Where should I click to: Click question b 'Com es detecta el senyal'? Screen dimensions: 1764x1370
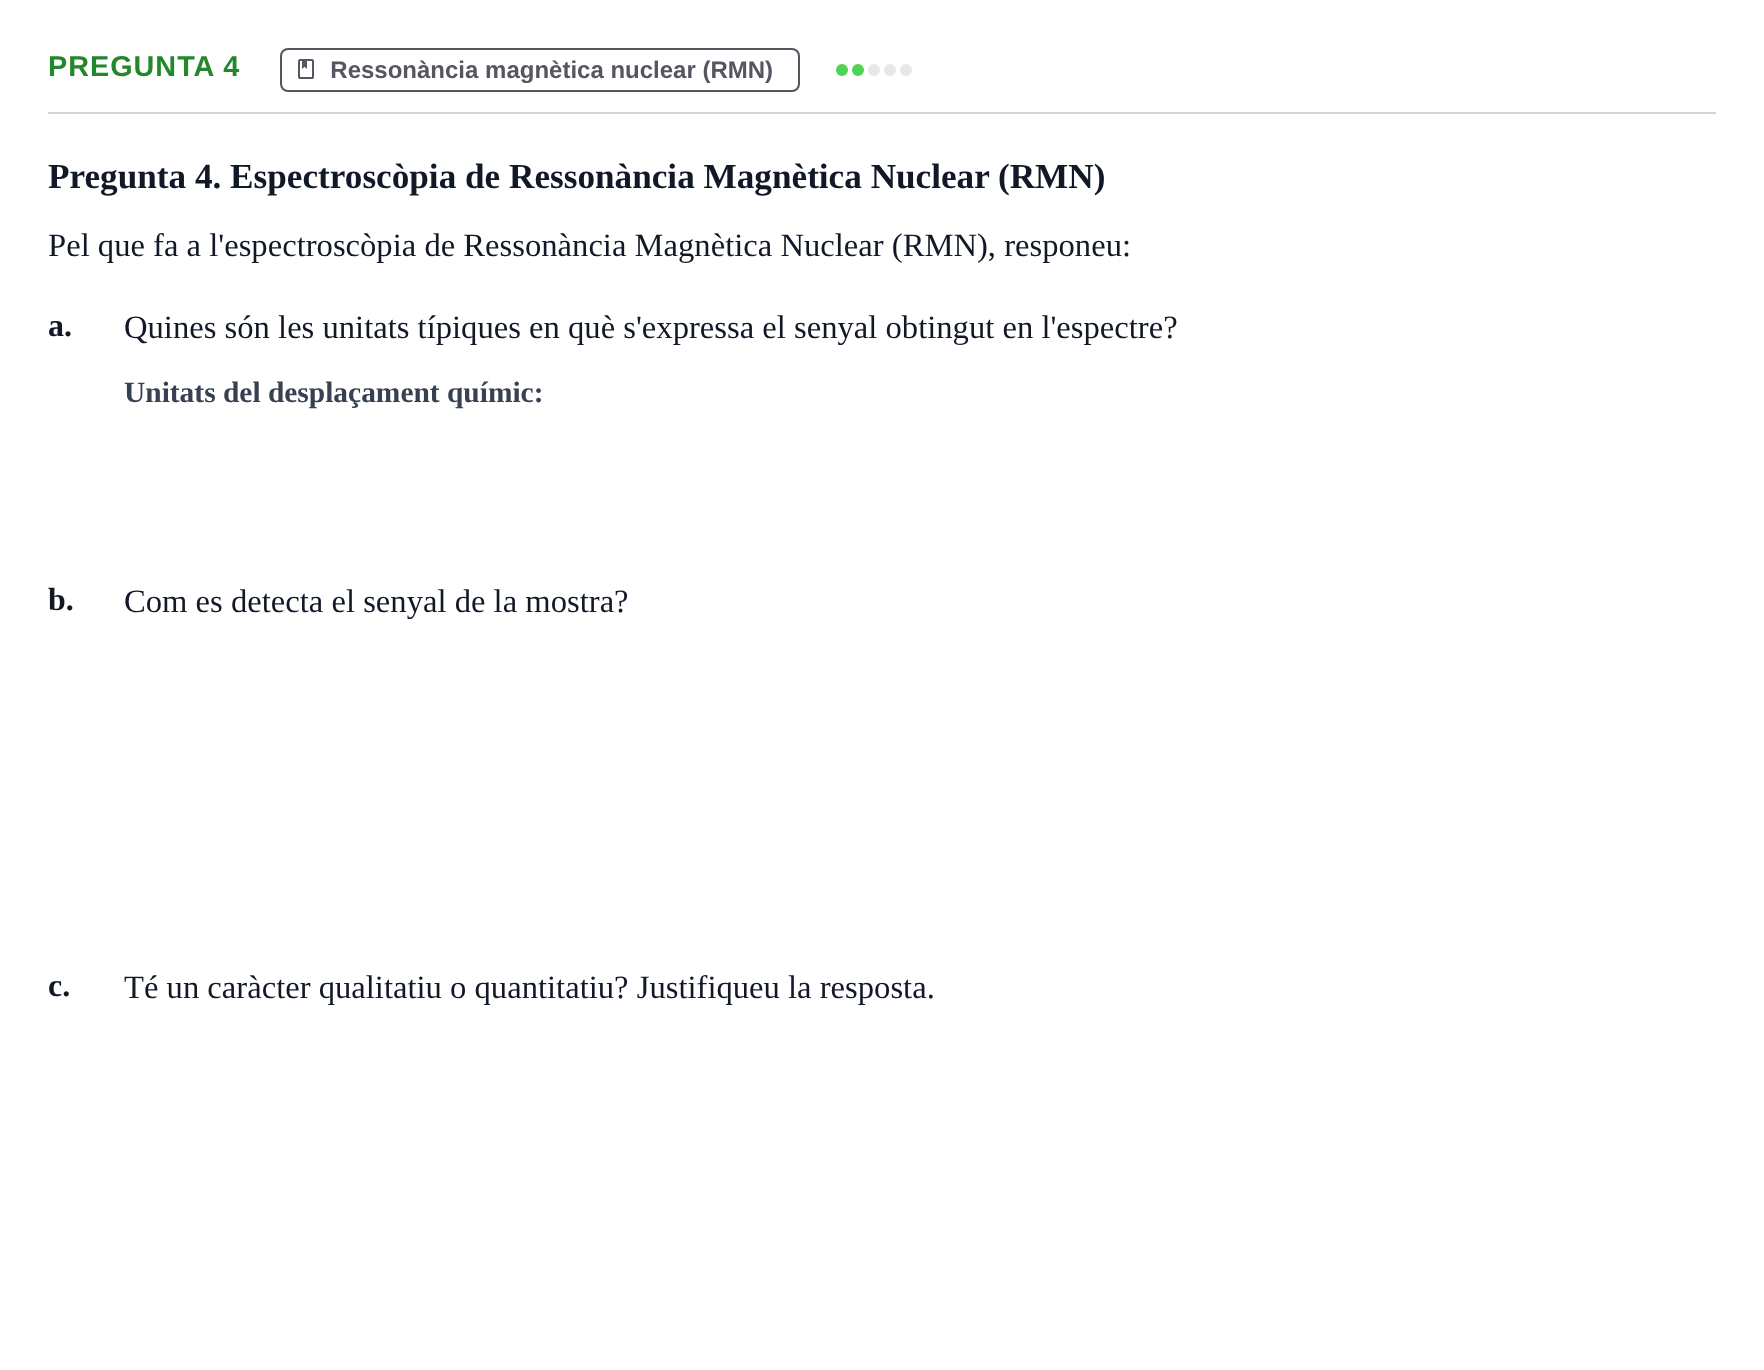(376, 602)
